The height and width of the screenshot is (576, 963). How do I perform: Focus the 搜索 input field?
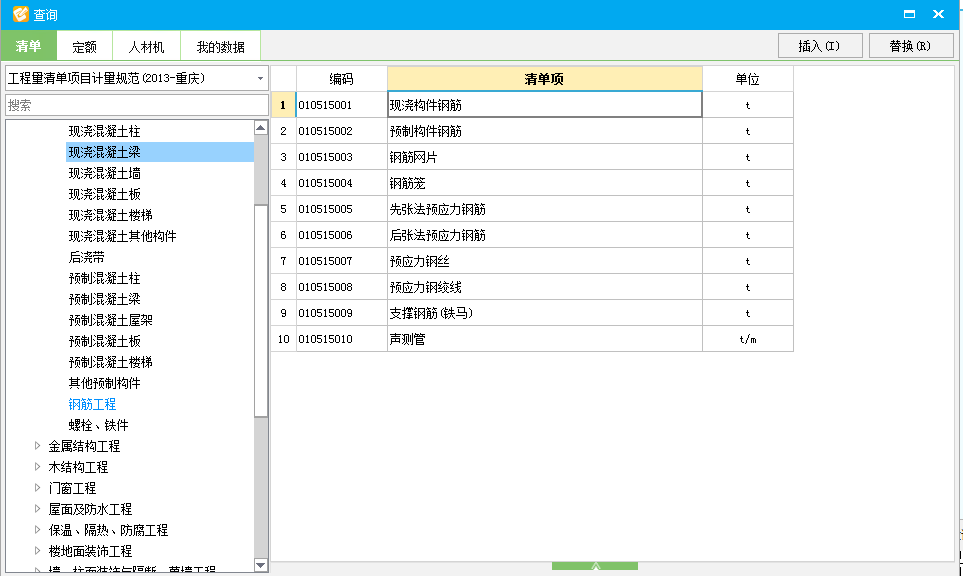coord(137,105)
